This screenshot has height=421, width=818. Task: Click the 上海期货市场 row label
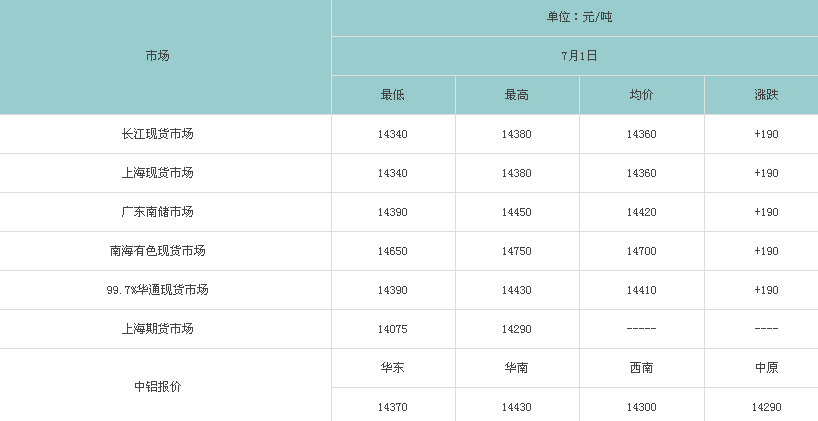click(157, 329)
